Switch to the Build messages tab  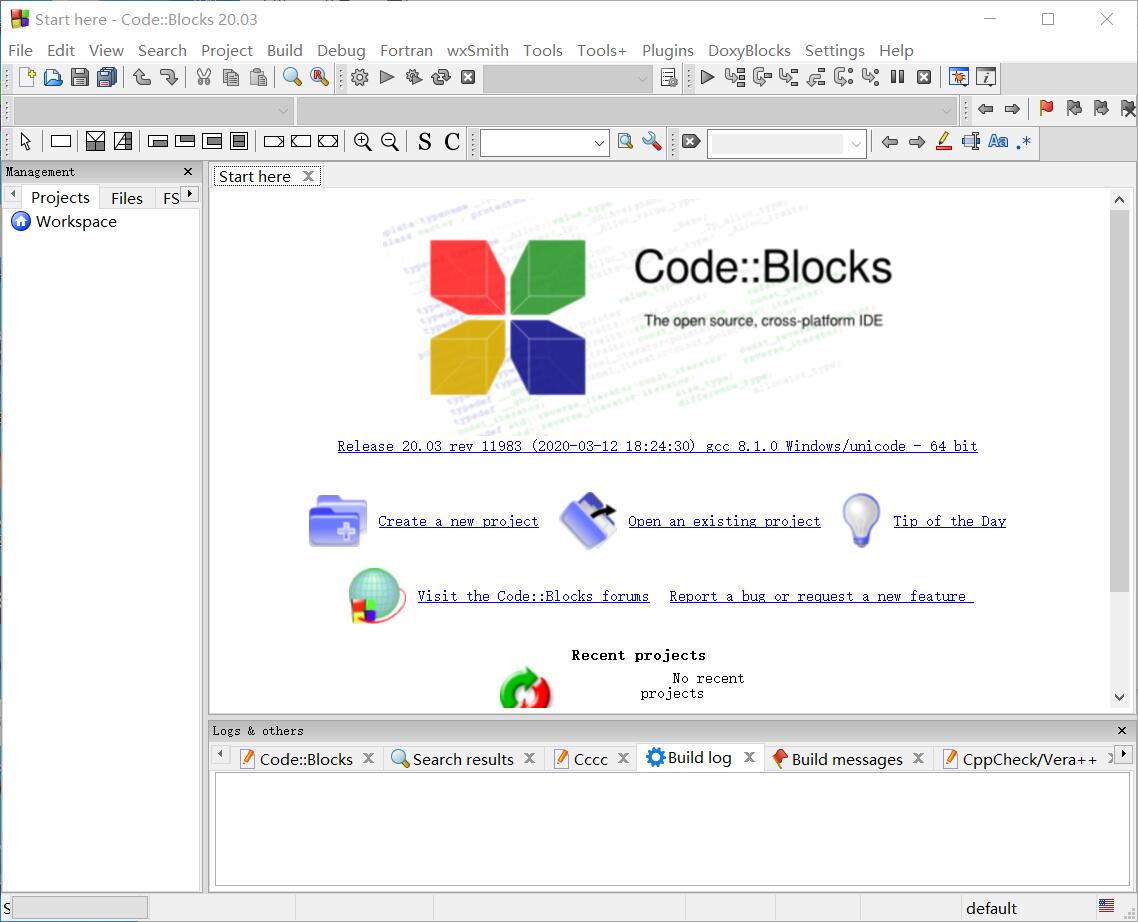coord(847,759)
